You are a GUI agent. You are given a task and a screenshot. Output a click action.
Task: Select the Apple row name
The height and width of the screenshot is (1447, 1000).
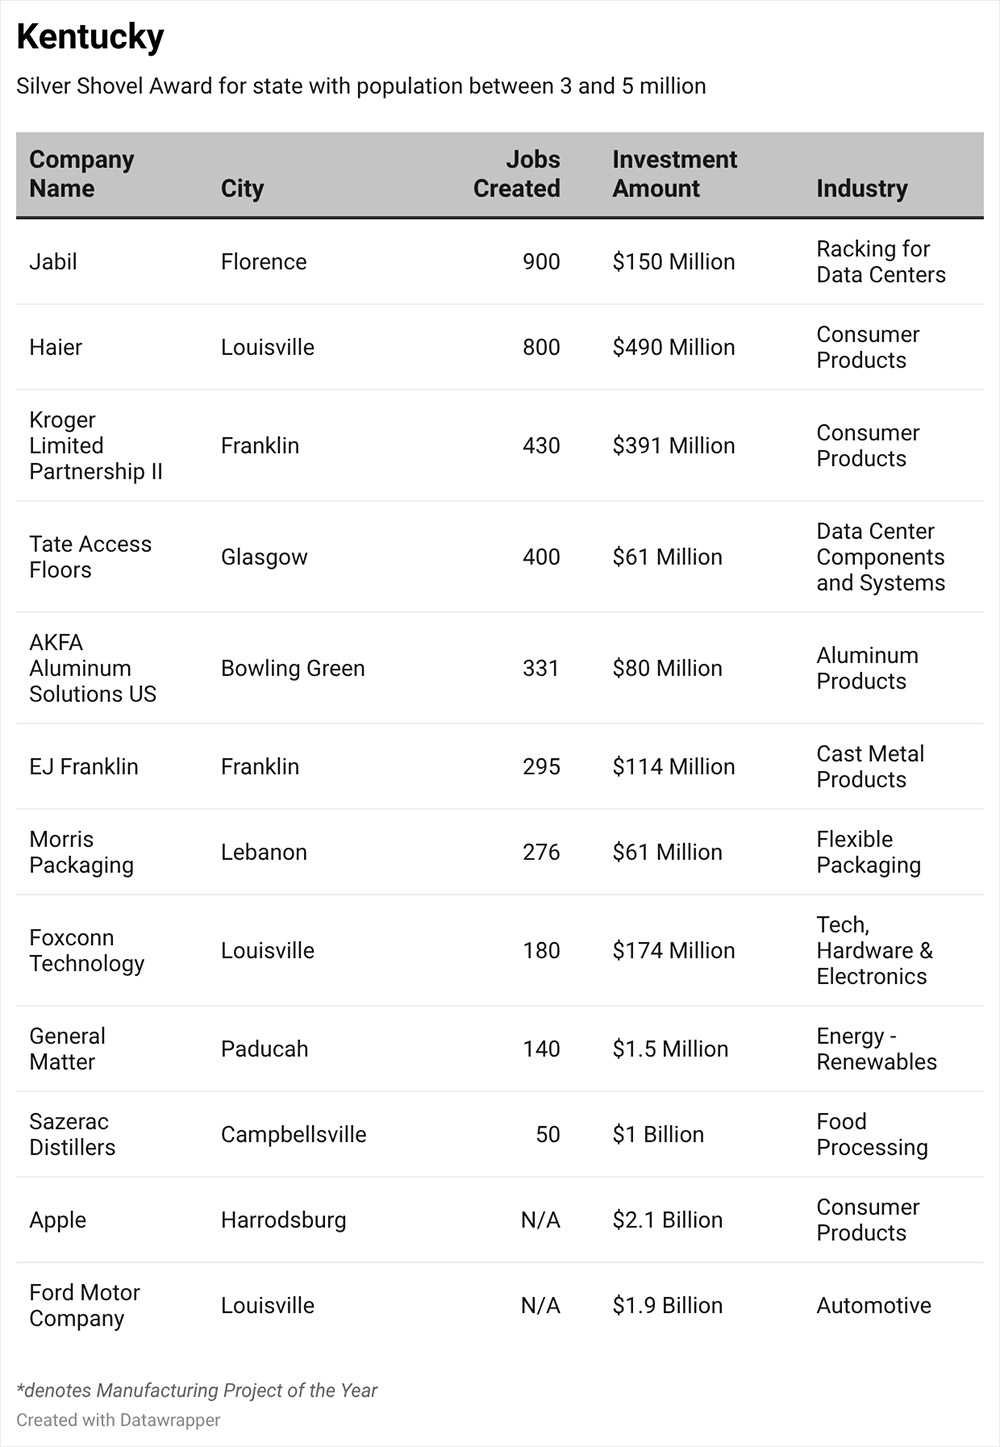(58, 1220)
